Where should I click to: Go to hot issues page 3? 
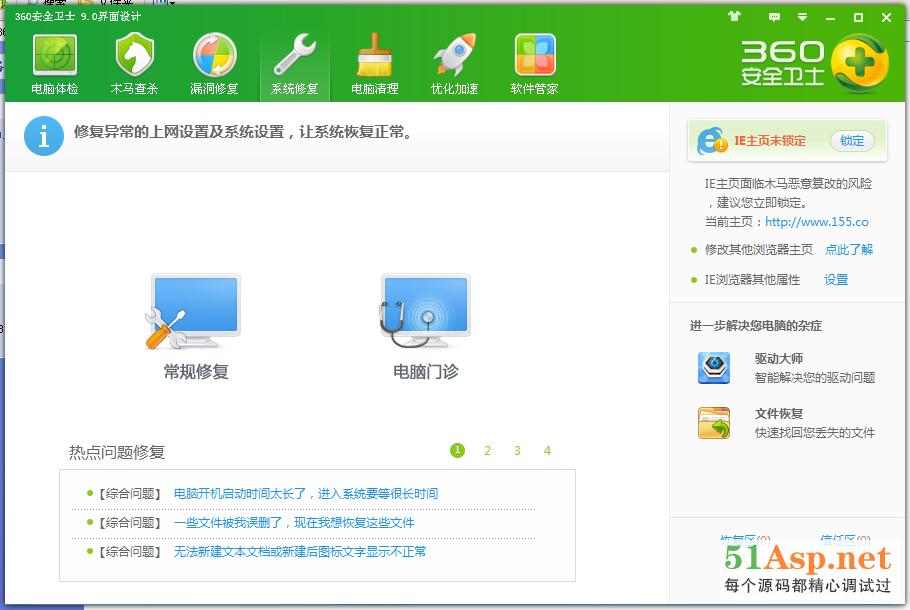coord(517,450)
